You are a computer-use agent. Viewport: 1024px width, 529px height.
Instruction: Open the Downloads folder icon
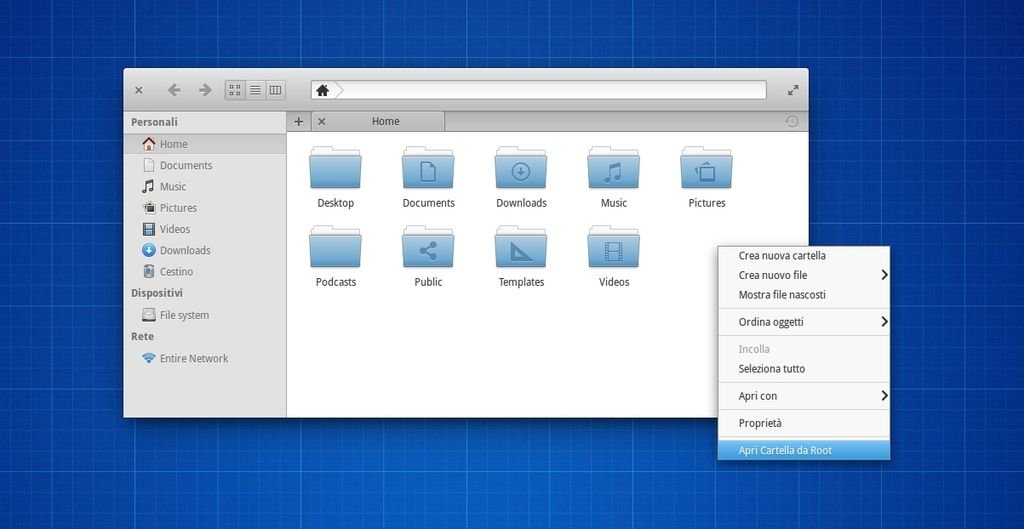(x=521, y=169)
